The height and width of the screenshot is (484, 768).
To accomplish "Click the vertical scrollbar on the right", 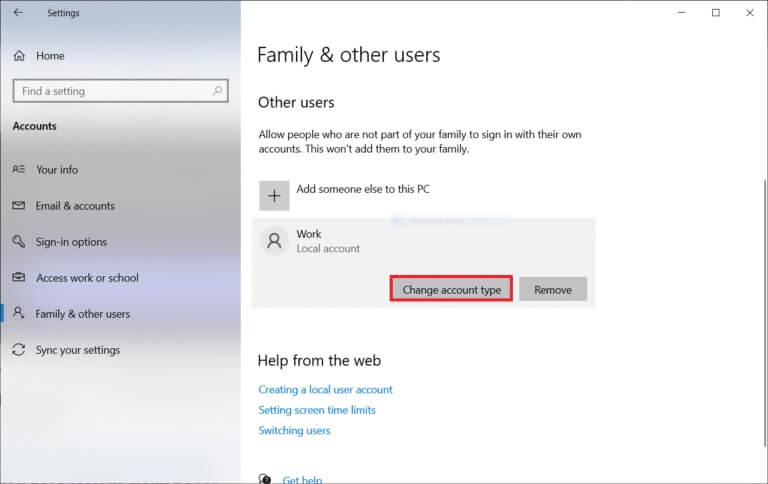I will click(765, 314).
